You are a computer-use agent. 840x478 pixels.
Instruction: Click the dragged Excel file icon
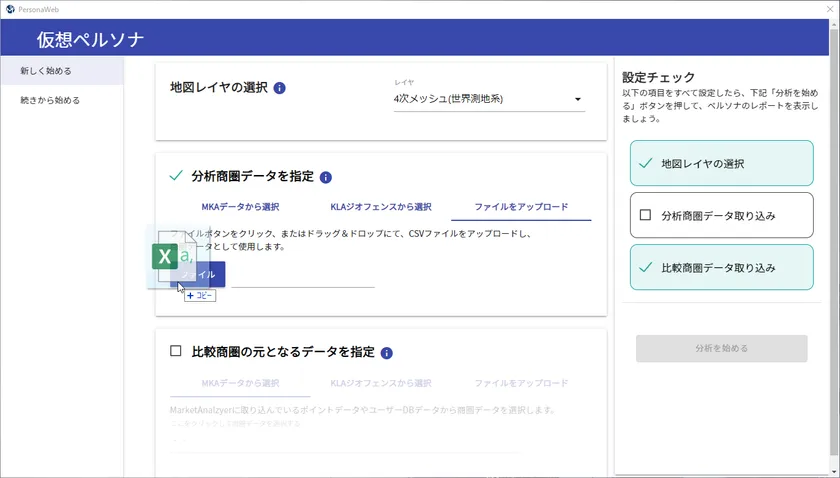pos(166,258)
